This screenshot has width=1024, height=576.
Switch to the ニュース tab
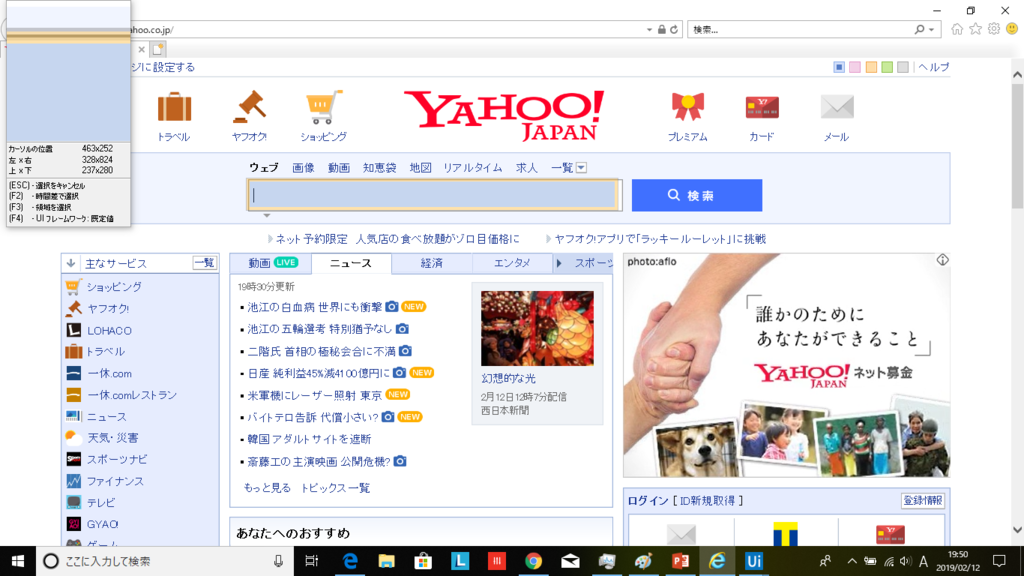351,263
